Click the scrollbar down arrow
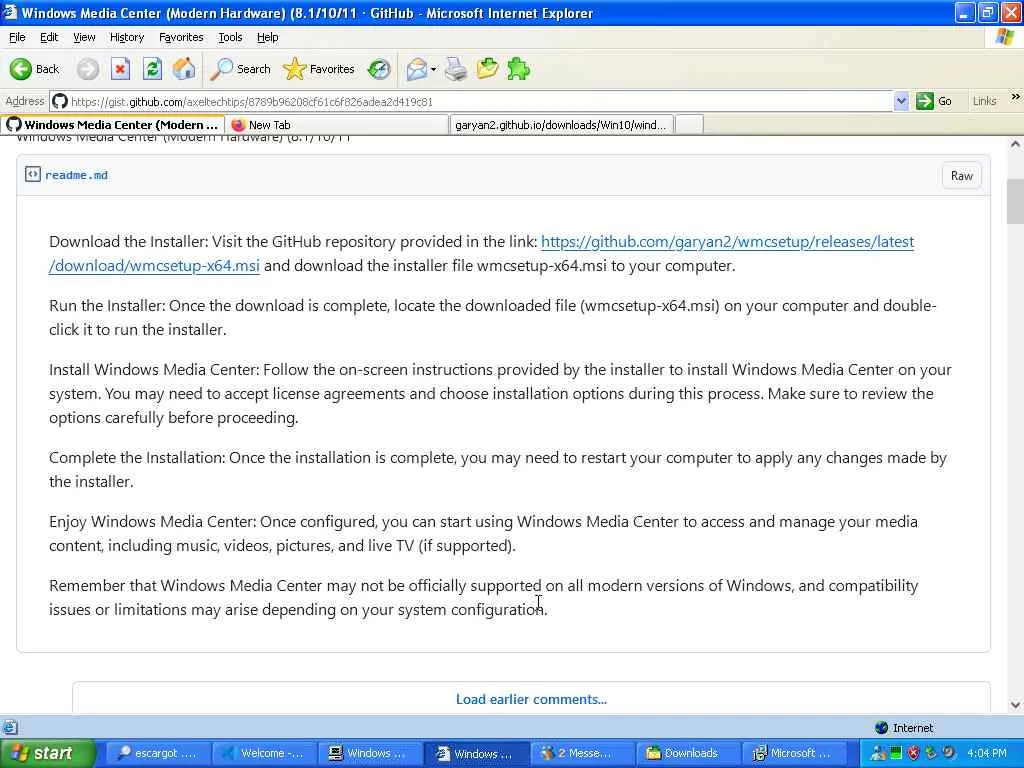This screenshot has width=1024, height=768. pyautogui.click(x=1015, y=705)
